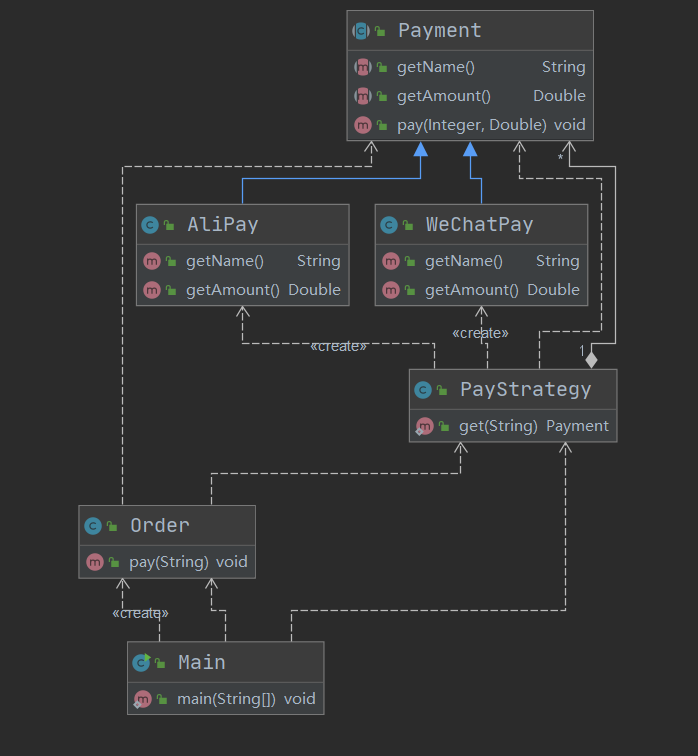Image resolution: width=698 pixels, height=756 pixels.
Task: Click the method icon of AliPay getAmount()
Action: pyautogui.click(x=152, y=290)
